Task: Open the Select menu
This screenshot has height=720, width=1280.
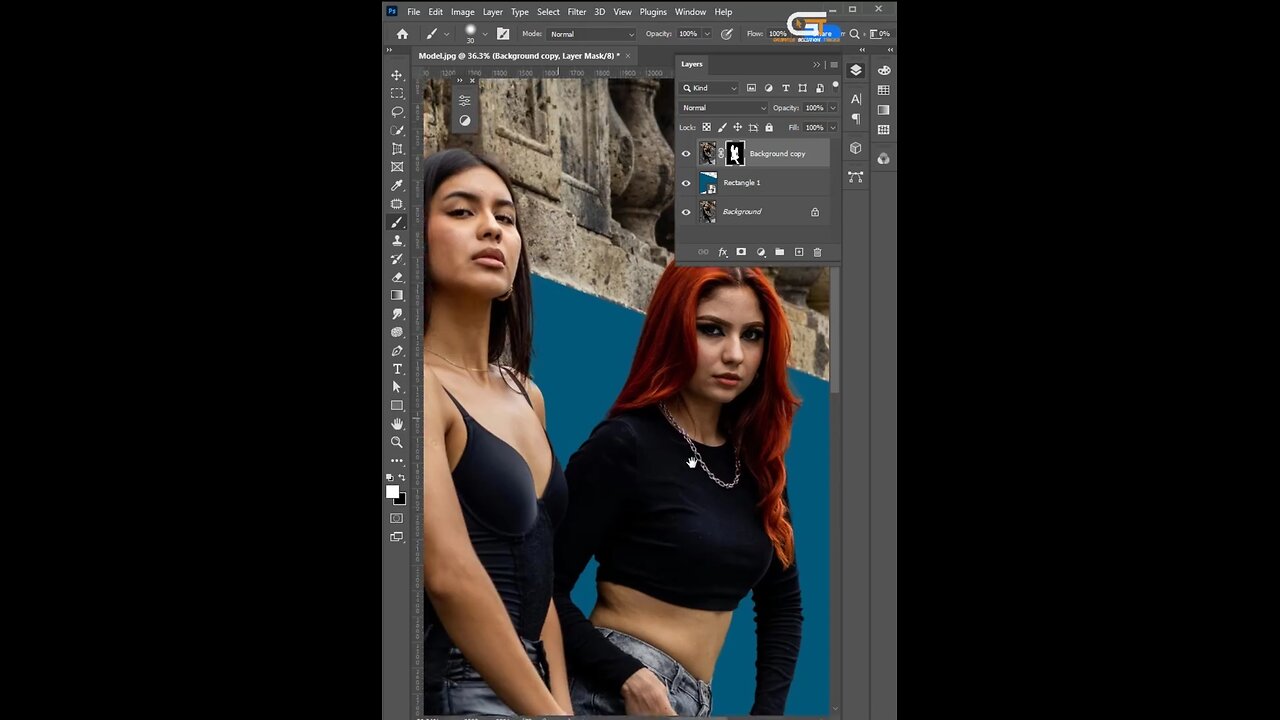Action: tap(548, 12)
